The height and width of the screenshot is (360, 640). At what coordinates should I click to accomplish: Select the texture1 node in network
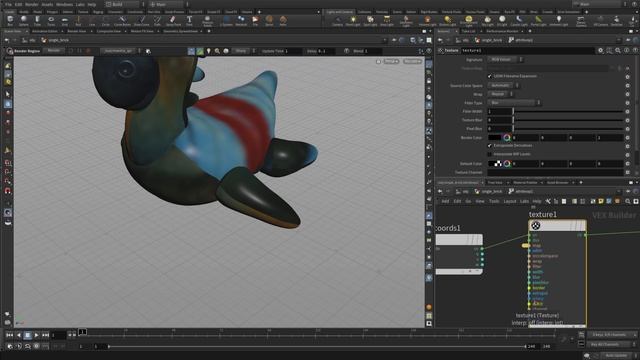tap(558, 226)
